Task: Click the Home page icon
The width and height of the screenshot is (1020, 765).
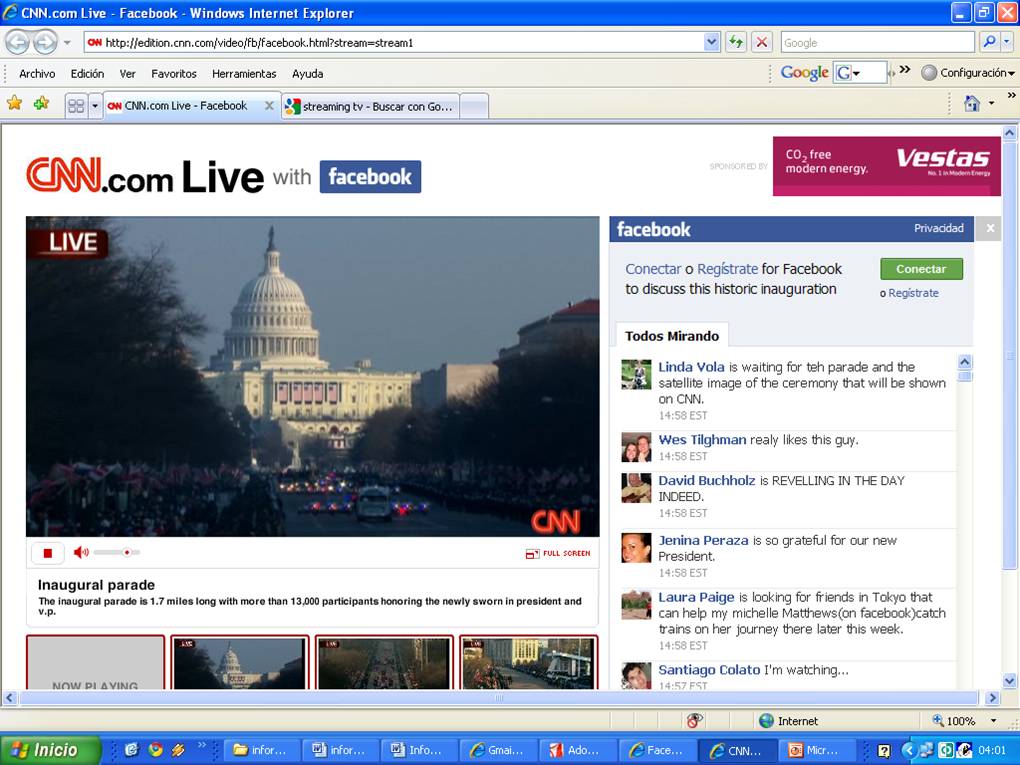Action: (x=972, y=103)
